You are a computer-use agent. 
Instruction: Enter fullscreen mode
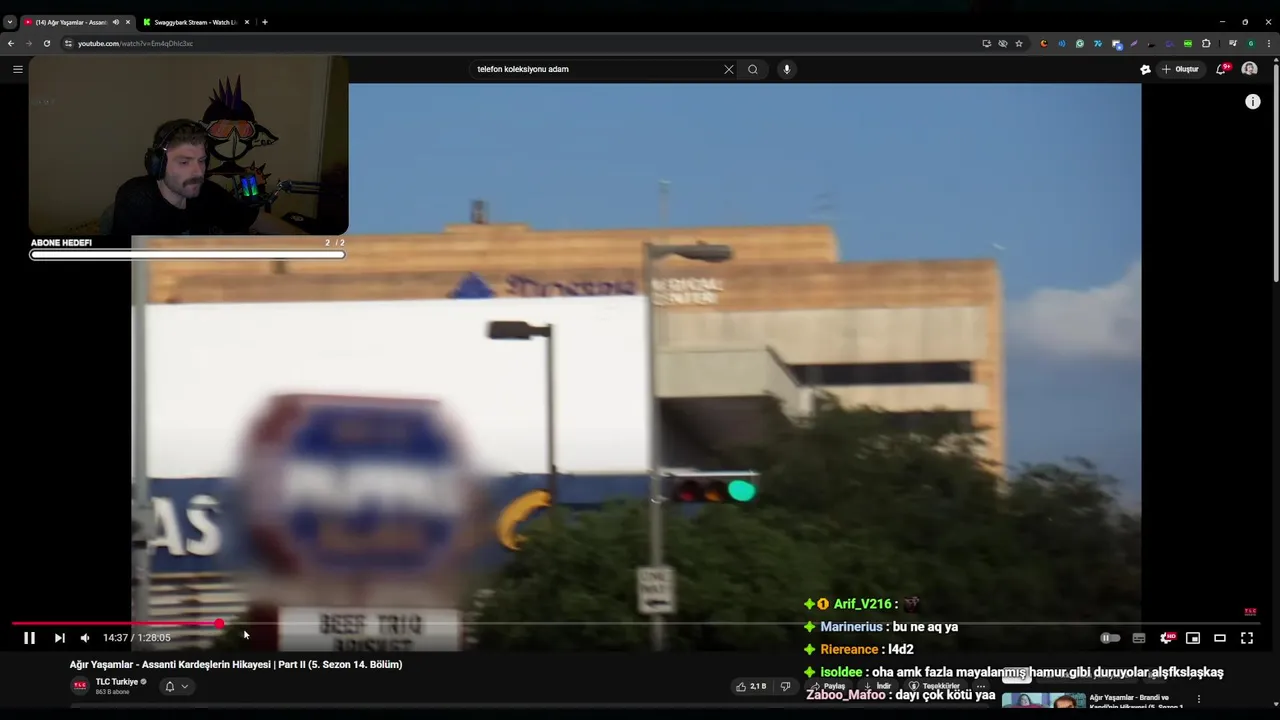click(x=1247, y=638)
